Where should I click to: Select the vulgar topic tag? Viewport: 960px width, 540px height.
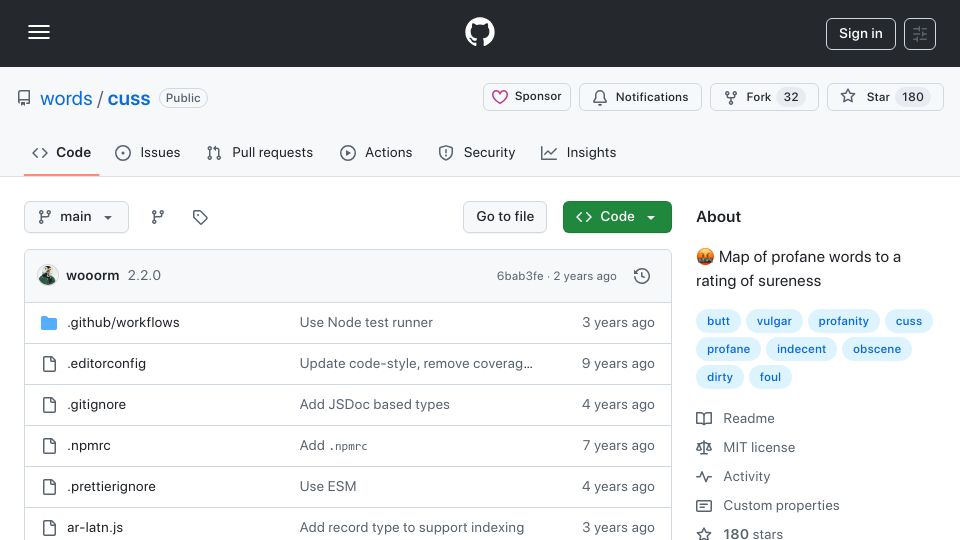(774, 321)
